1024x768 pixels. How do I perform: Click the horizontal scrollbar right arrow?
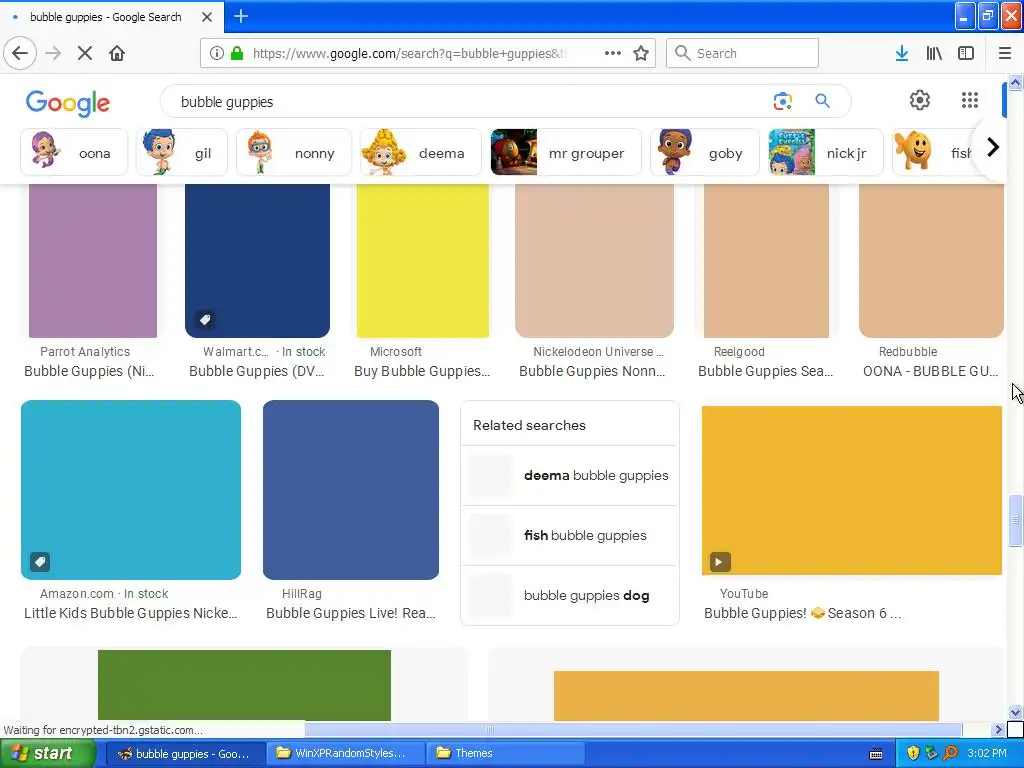[997, 729]
